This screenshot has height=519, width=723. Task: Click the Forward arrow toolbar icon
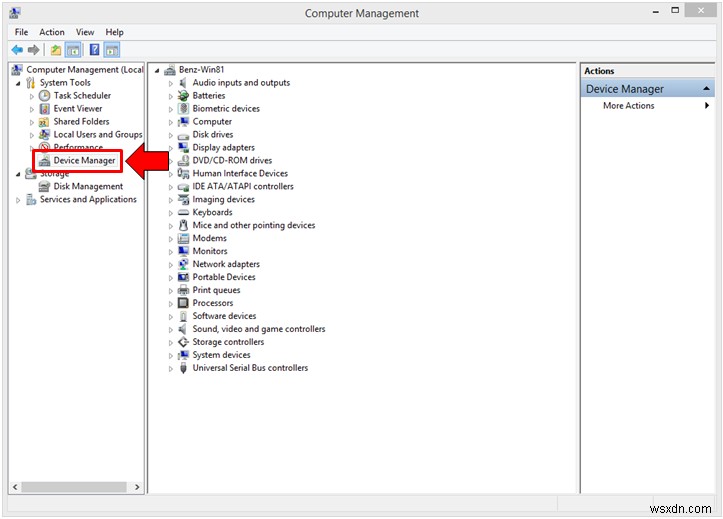coord(33,50)
